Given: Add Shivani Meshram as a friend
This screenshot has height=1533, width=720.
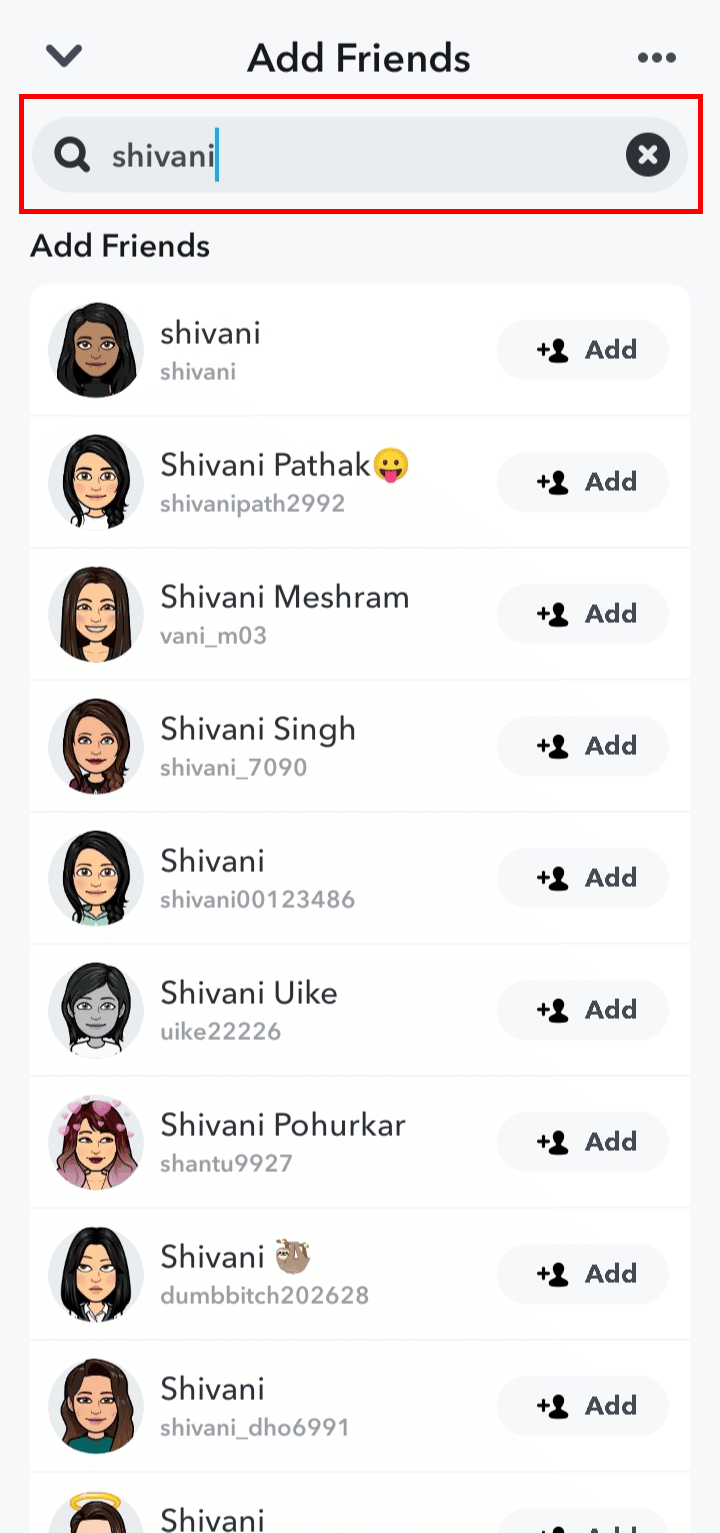Looking at the screenshot, I should pos(583,614).
